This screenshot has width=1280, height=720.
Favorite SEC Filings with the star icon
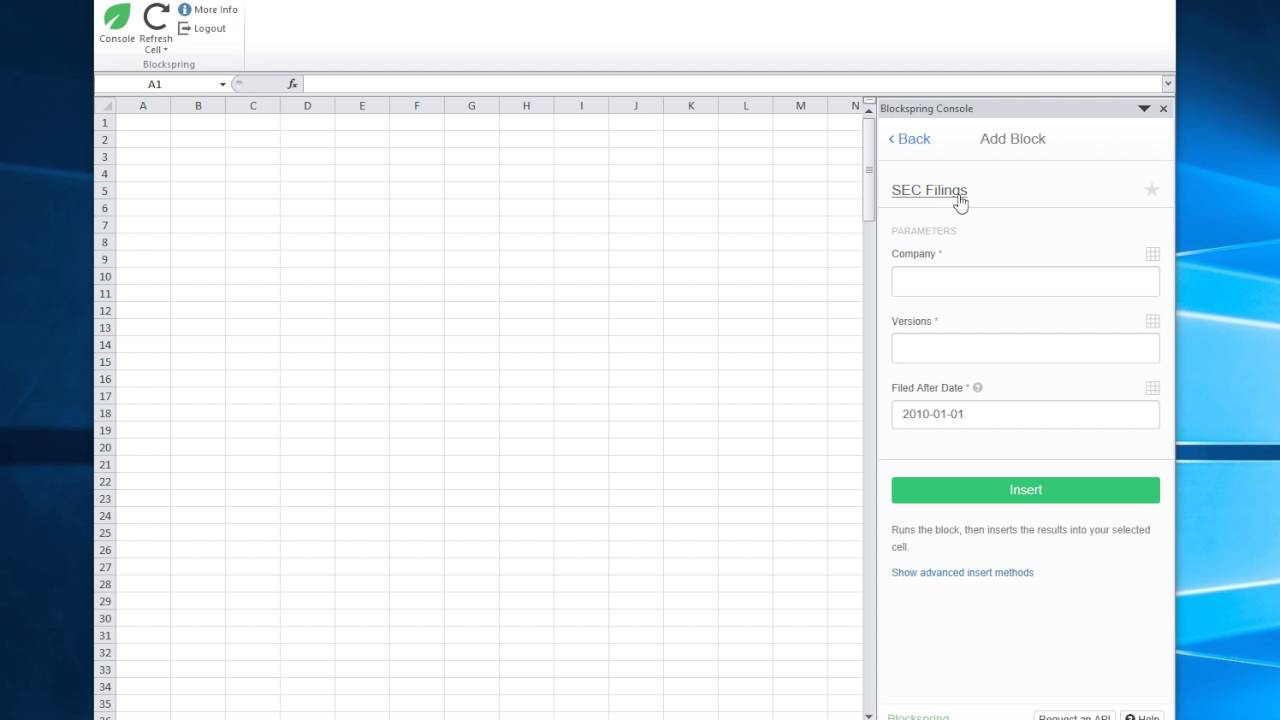(x=1152, y=190)
